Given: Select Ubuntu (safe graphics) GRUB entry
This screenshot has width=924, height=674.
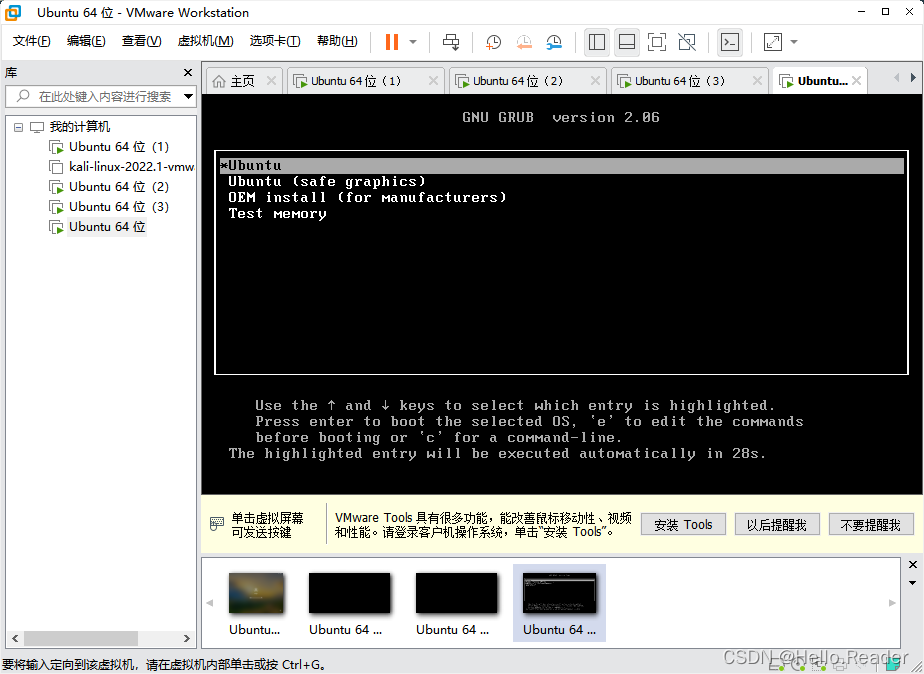Looking at the screenshot, I should pyautogui.click(x=326, y=181).
